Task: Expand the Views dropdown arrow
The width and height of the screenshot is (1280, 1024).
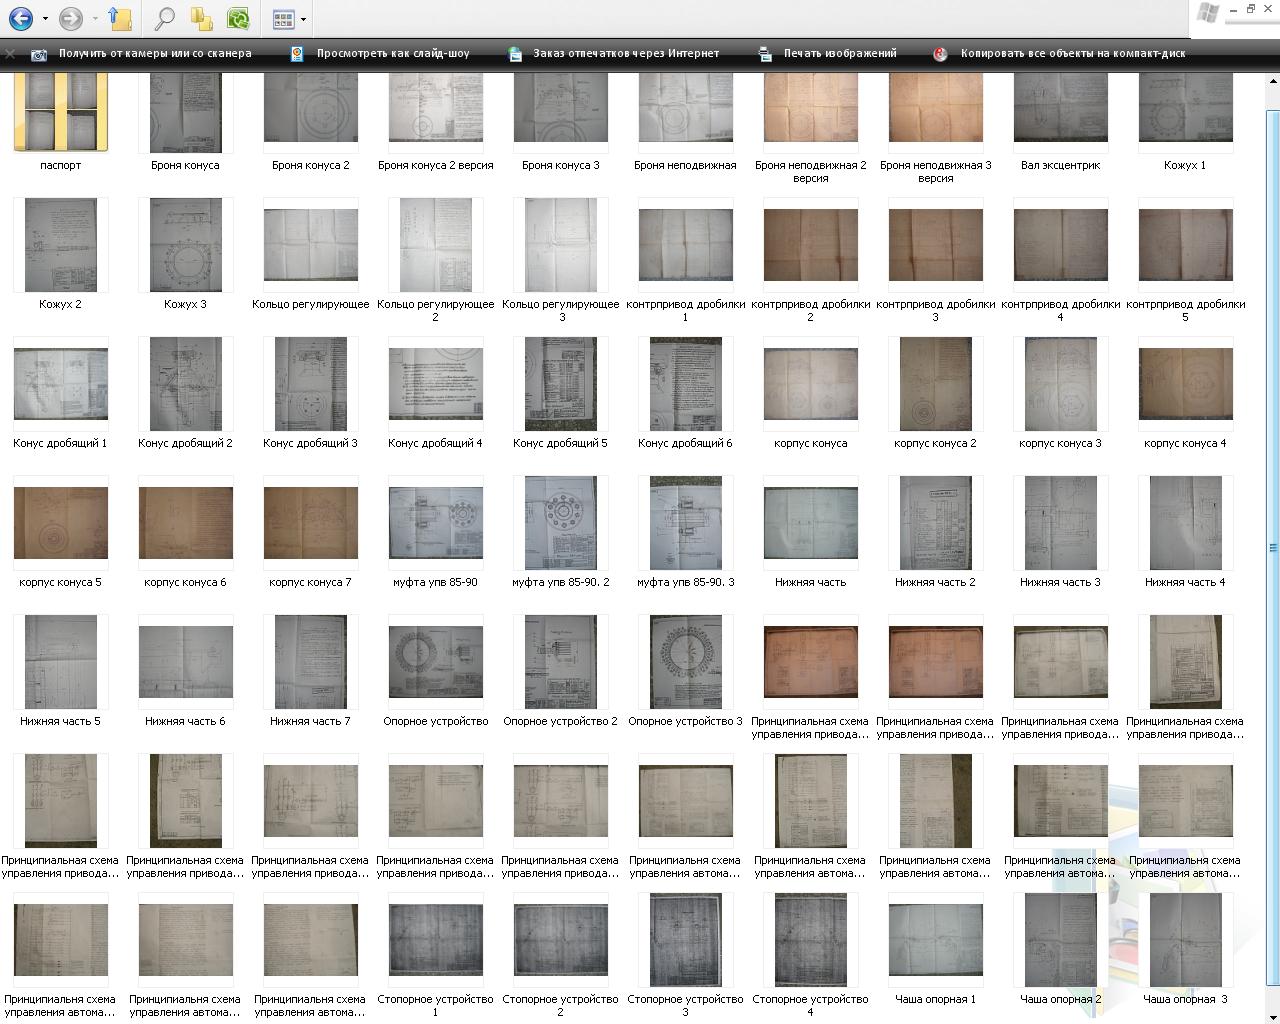Action: point(303,19)
